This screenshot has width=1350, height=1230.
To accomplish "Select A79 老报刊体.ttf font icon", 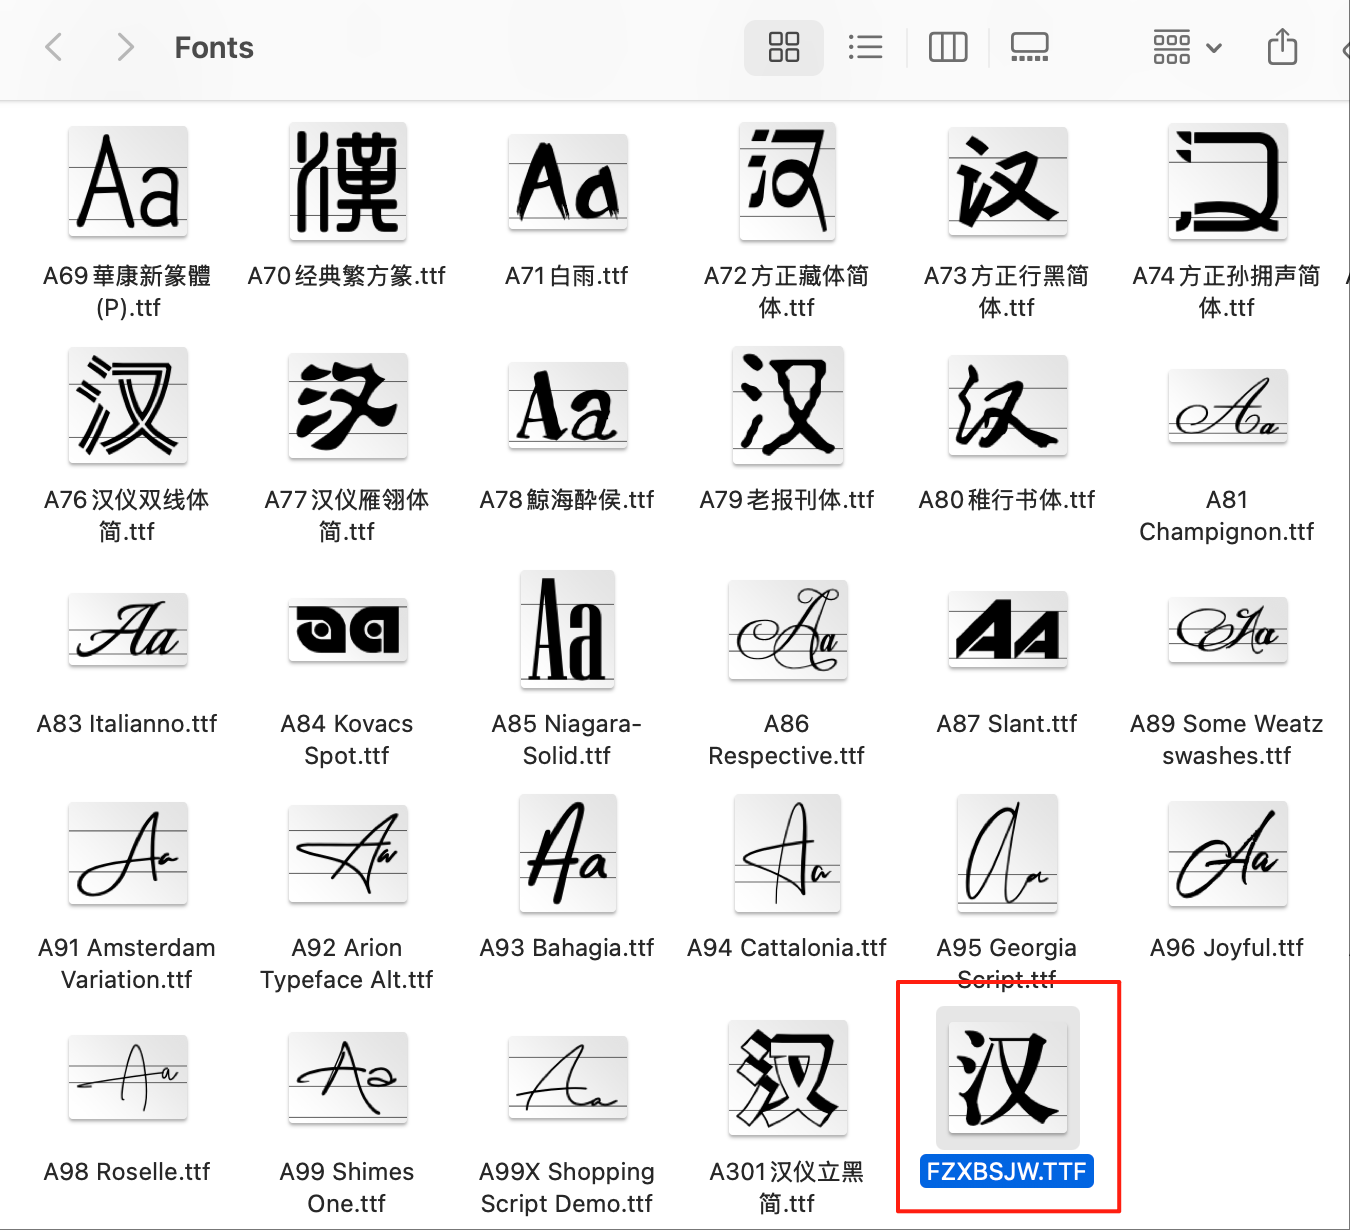I will tap(788, 406).
